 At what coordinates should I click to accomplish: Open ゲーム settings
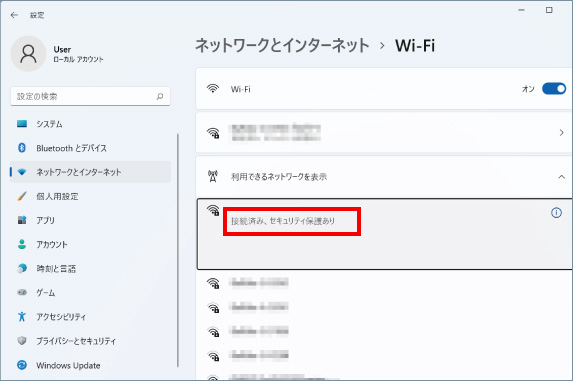(x=90, y=293)
